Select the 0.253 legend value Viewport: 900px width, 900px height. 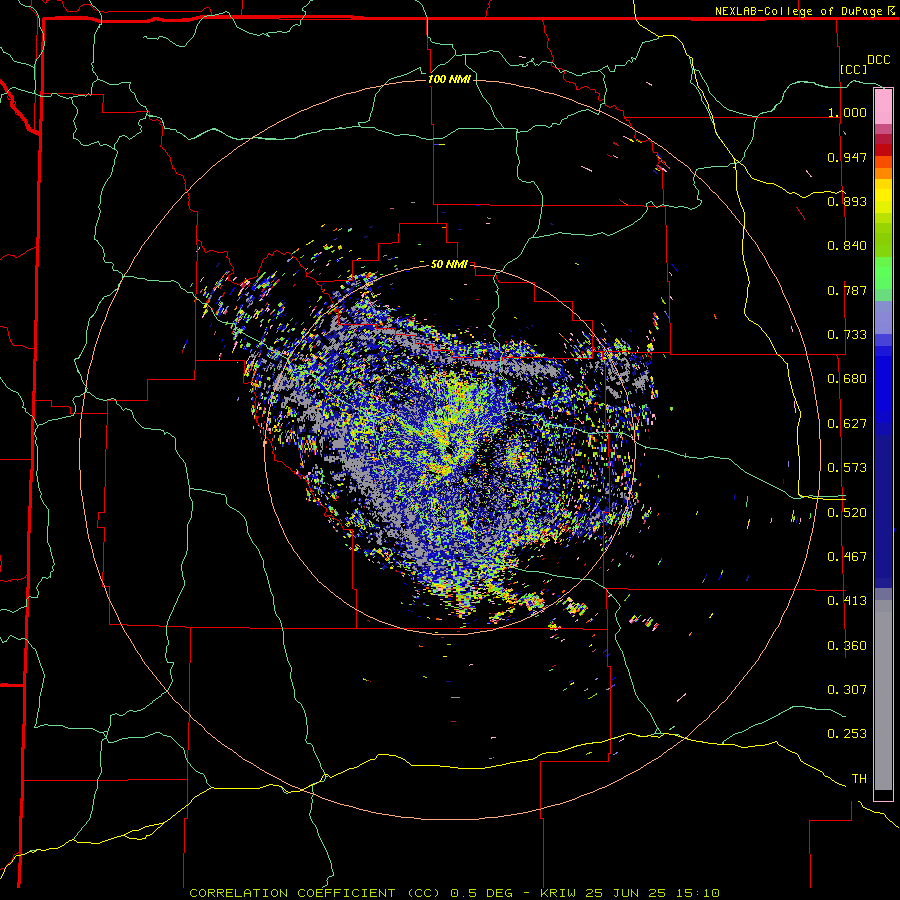[847, 734]
